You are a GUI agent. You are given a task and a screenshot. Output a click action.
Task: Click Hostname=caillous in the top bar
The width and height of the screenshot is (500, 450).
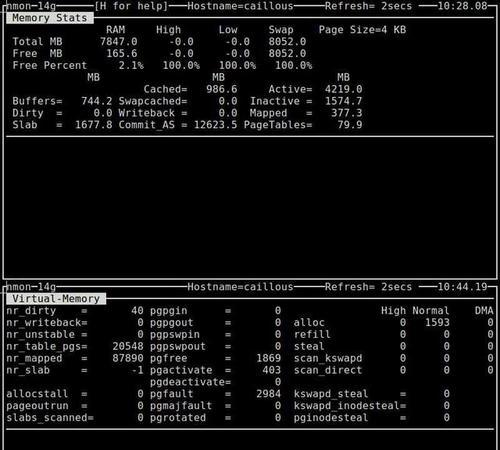(x=240, y=6)
